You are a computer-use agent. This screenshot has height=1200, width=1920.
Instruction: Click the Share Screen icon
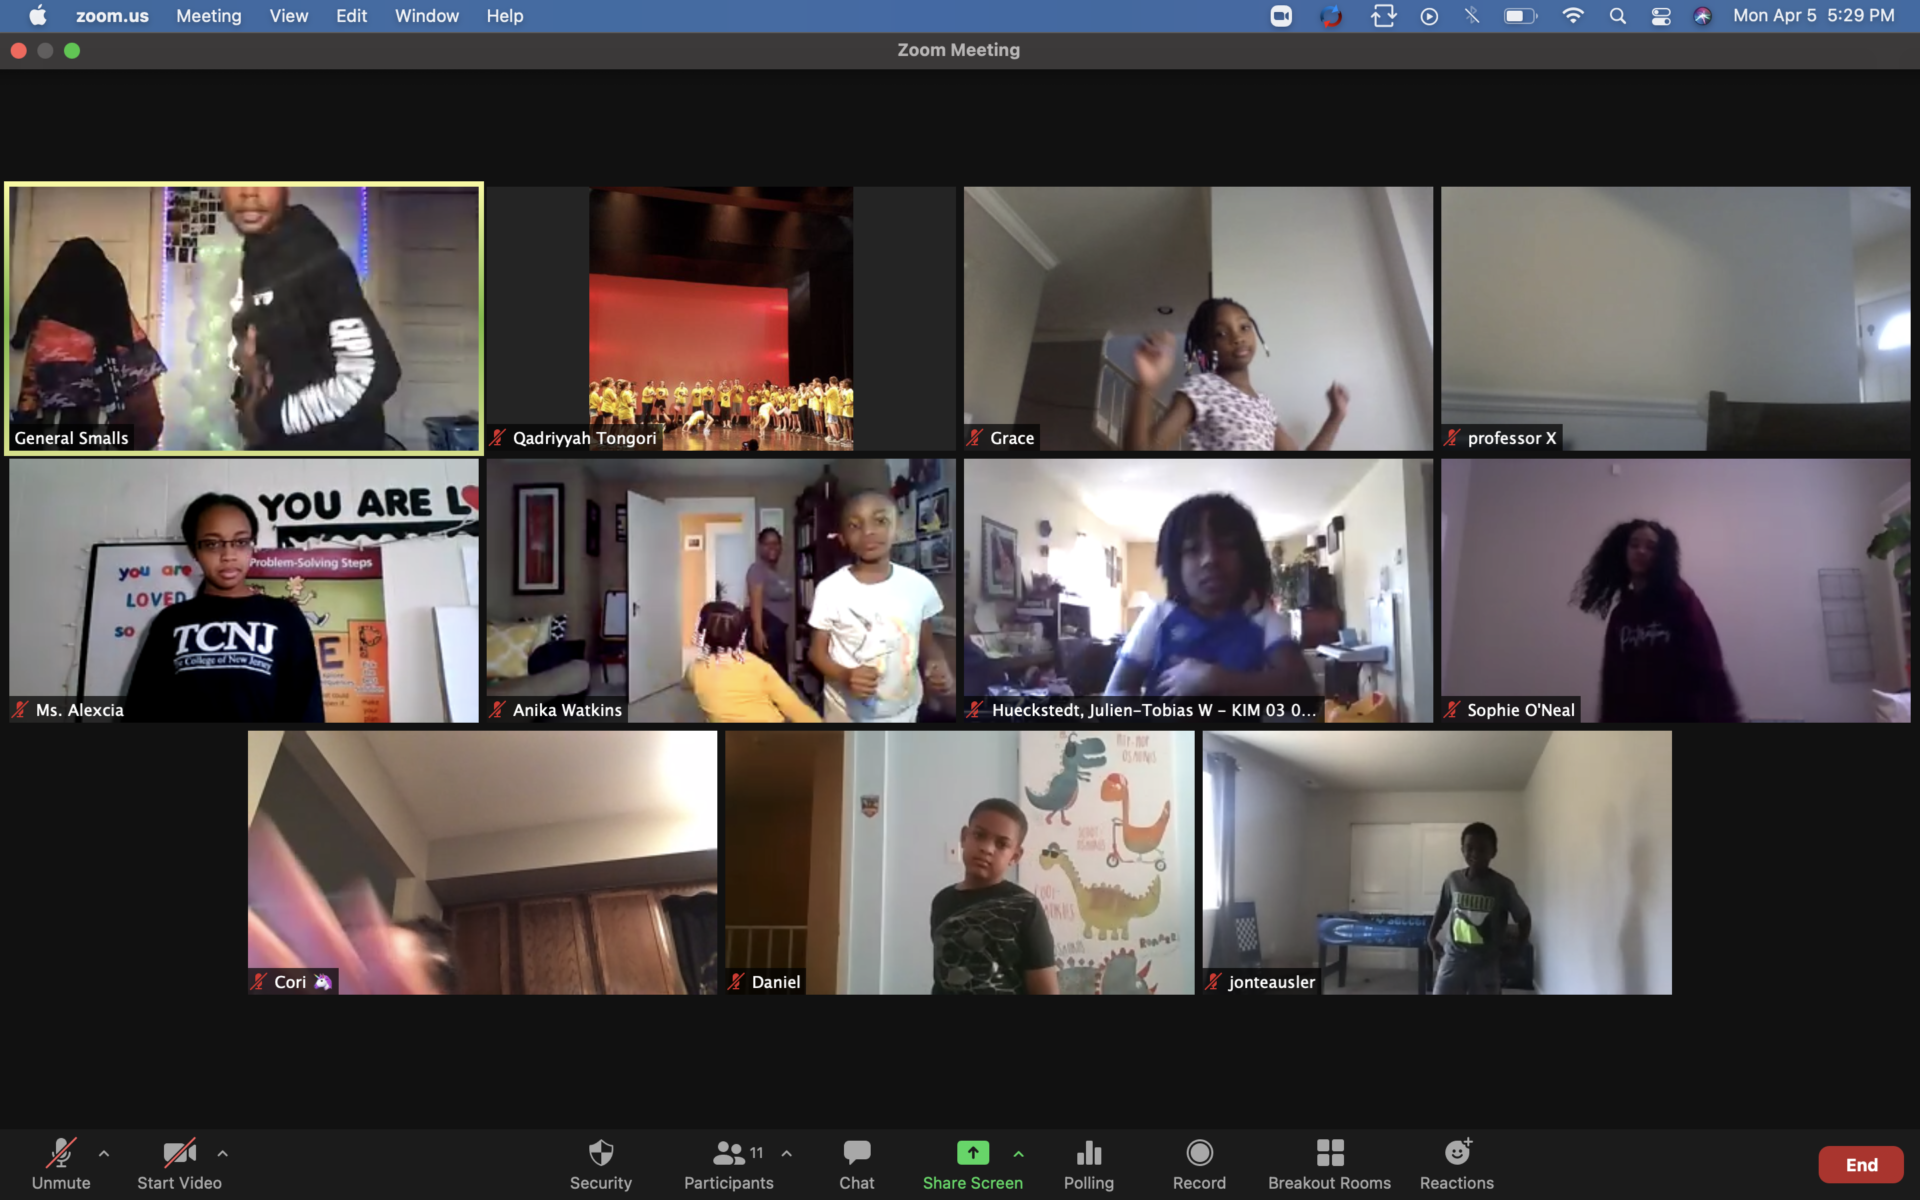coord(972,1153)
